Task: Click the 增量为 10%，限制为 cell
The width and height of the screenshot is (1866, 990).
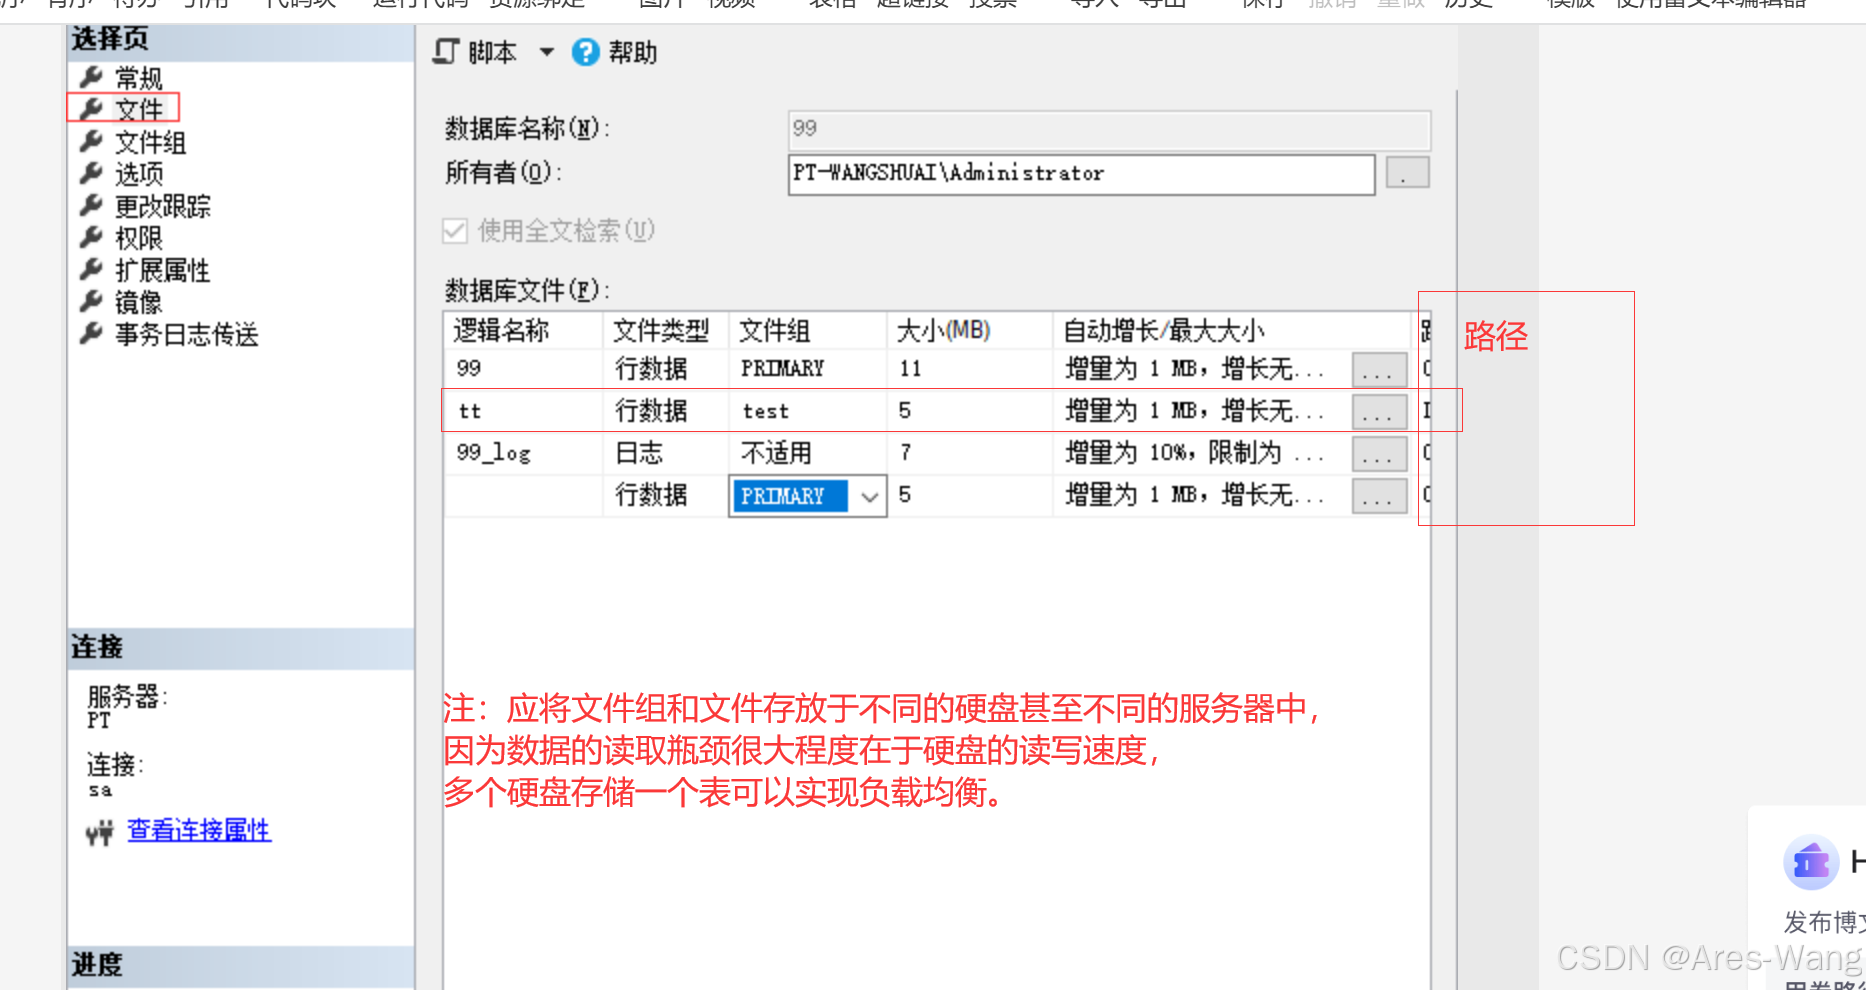Action: coord(1202,453)
